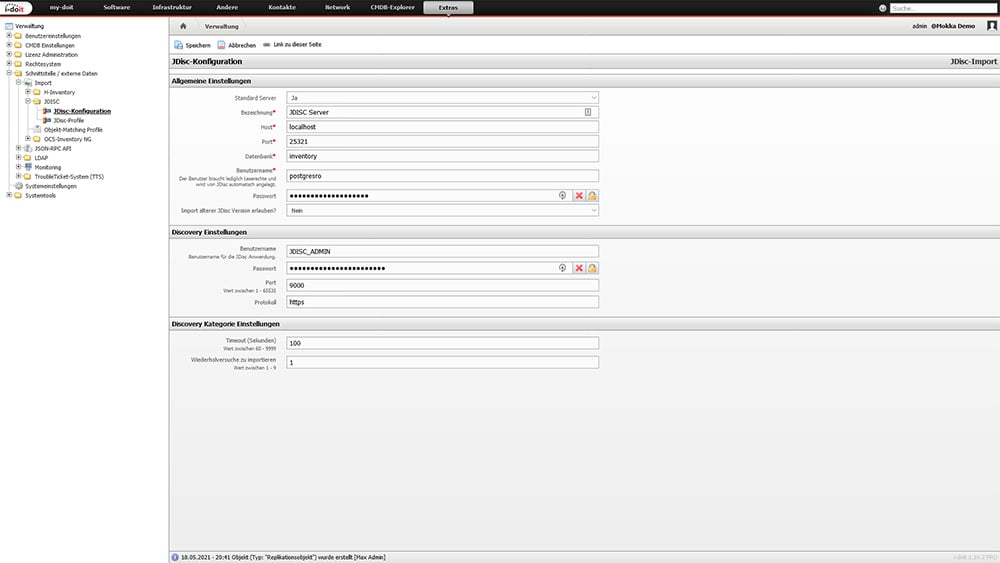Expand Systemtools tree node
The image size is (1000, 563).
[x=9, y=195]
